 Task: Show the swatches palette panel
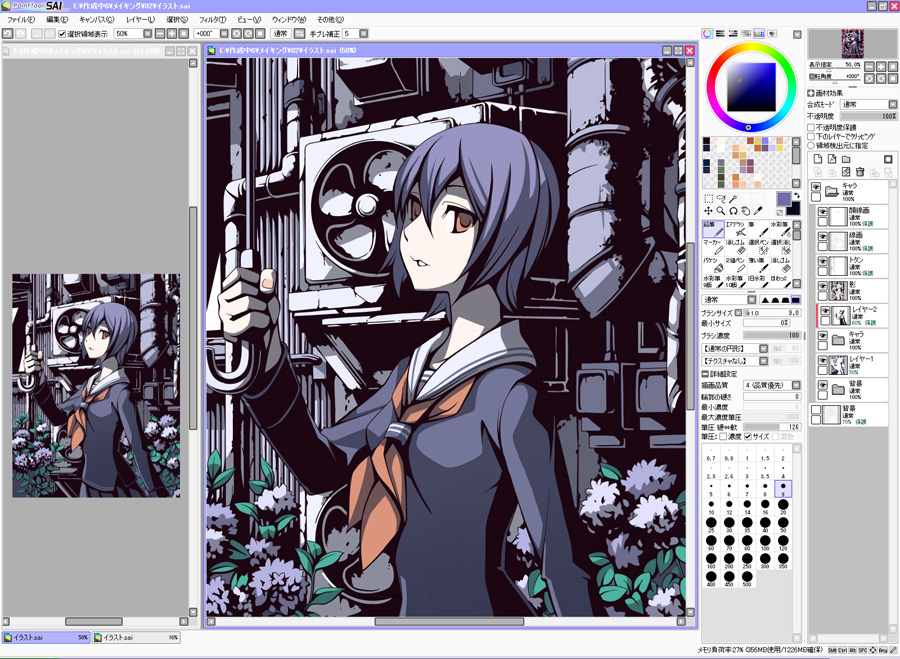pos(759,34)
